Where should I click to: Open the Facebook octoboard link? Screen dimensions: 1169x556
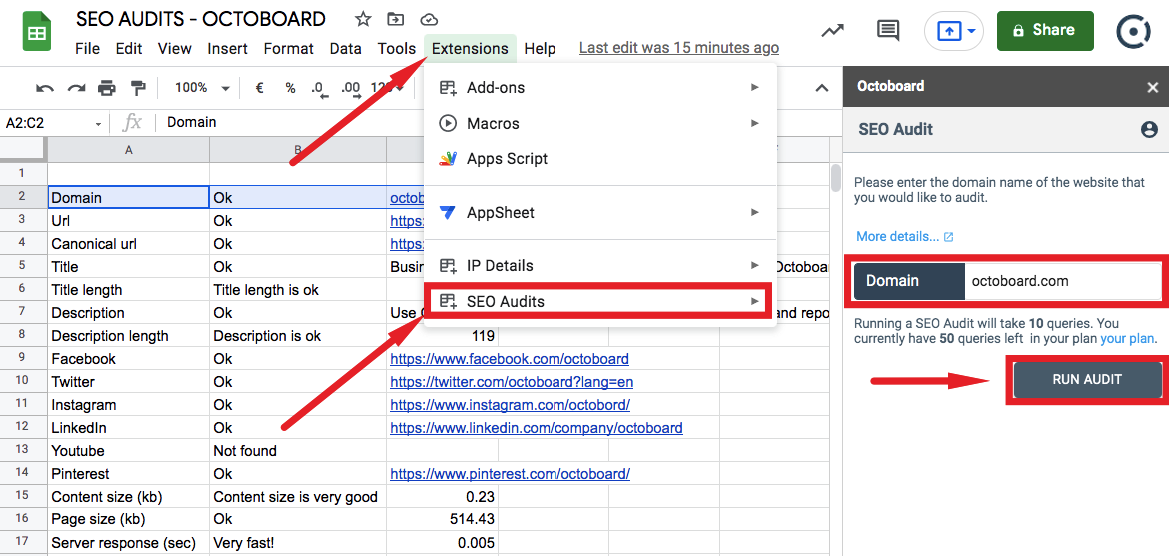(509, 359)
